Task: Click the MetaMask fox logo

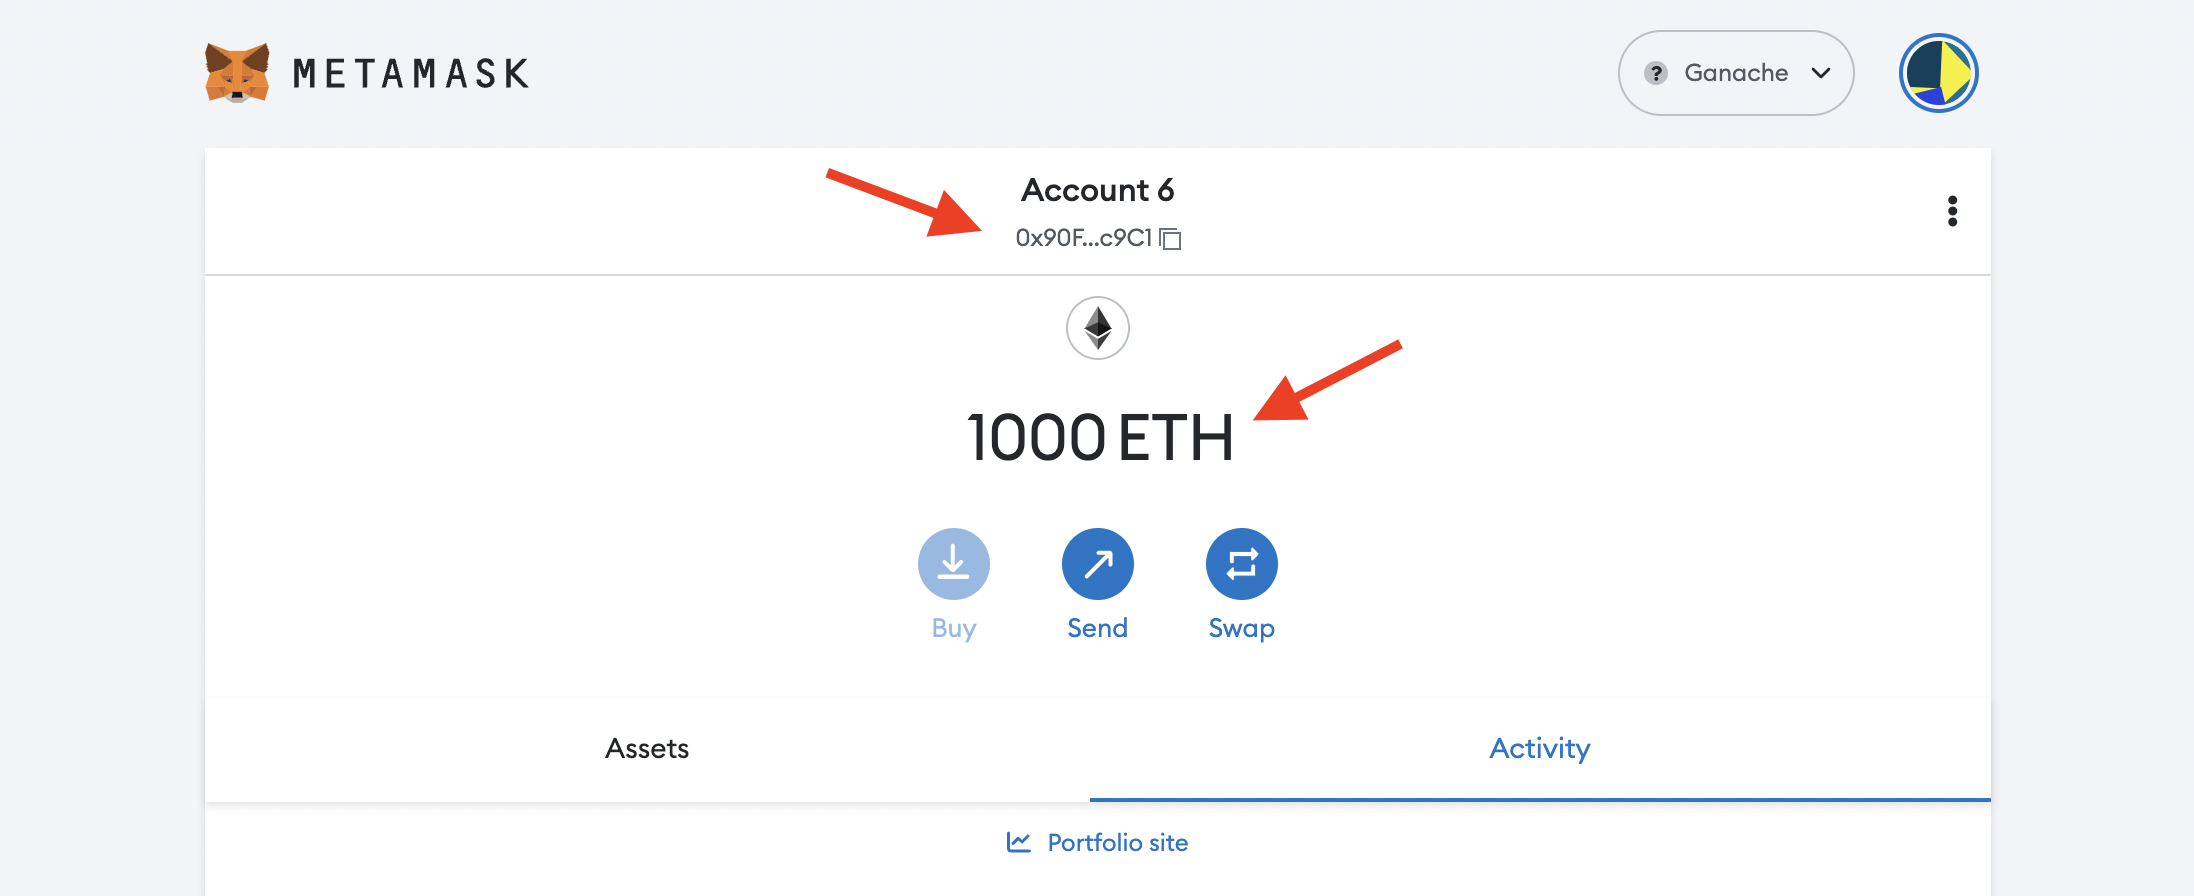Action: [x=237, y=73]
